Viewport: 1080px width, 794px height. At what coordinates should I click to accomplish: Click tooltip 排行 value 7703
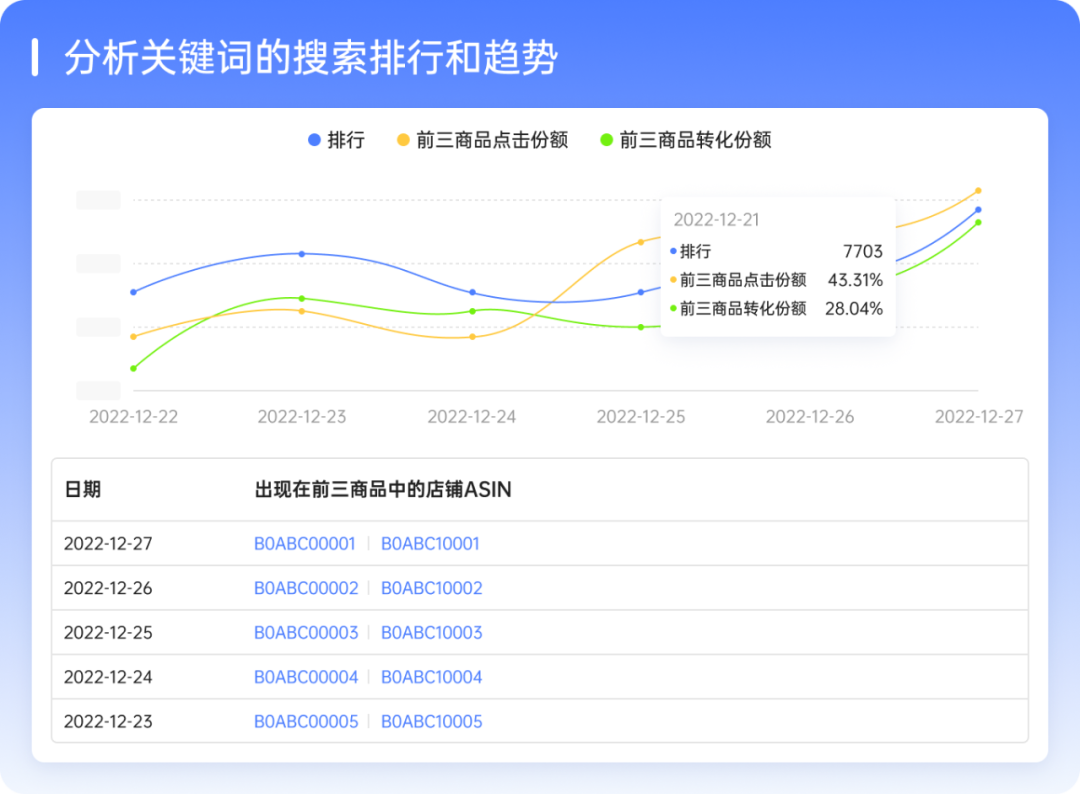(863, 251)
